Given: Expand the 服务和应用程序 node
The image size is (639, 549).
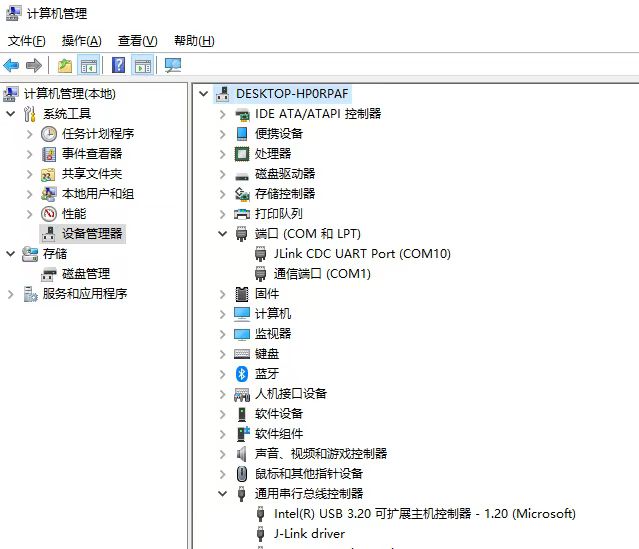Looking at the screenshot, I should pyautogui.click(x=11, y=293).
